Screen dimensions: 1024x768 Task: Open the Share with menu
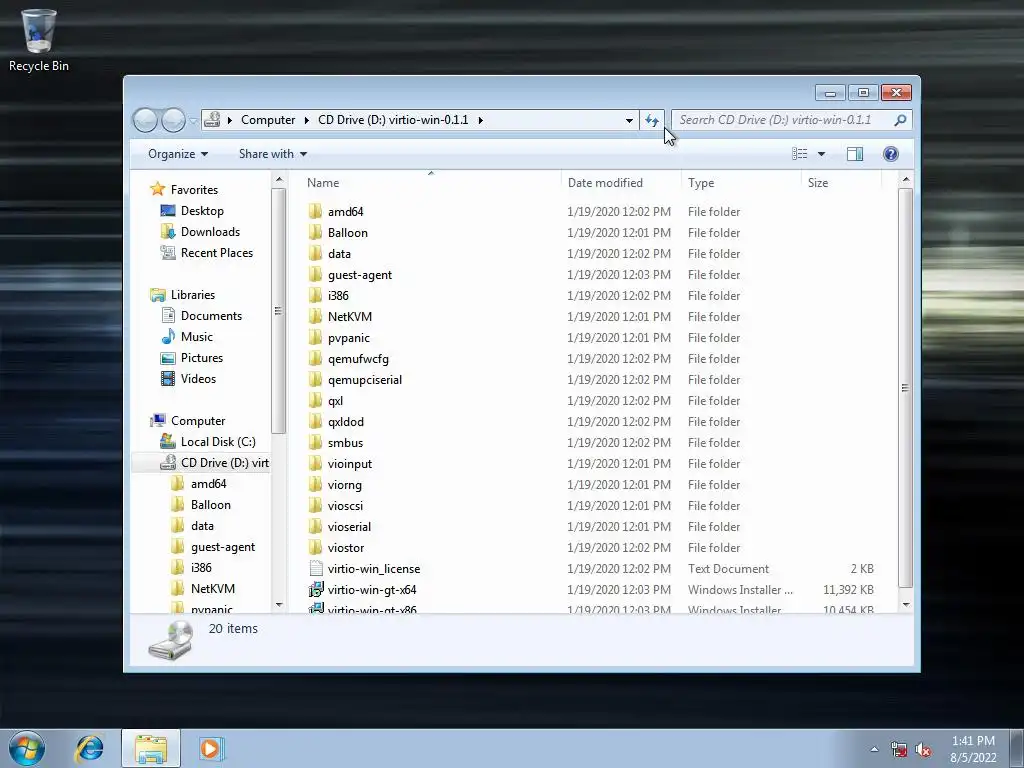(272, 153)
